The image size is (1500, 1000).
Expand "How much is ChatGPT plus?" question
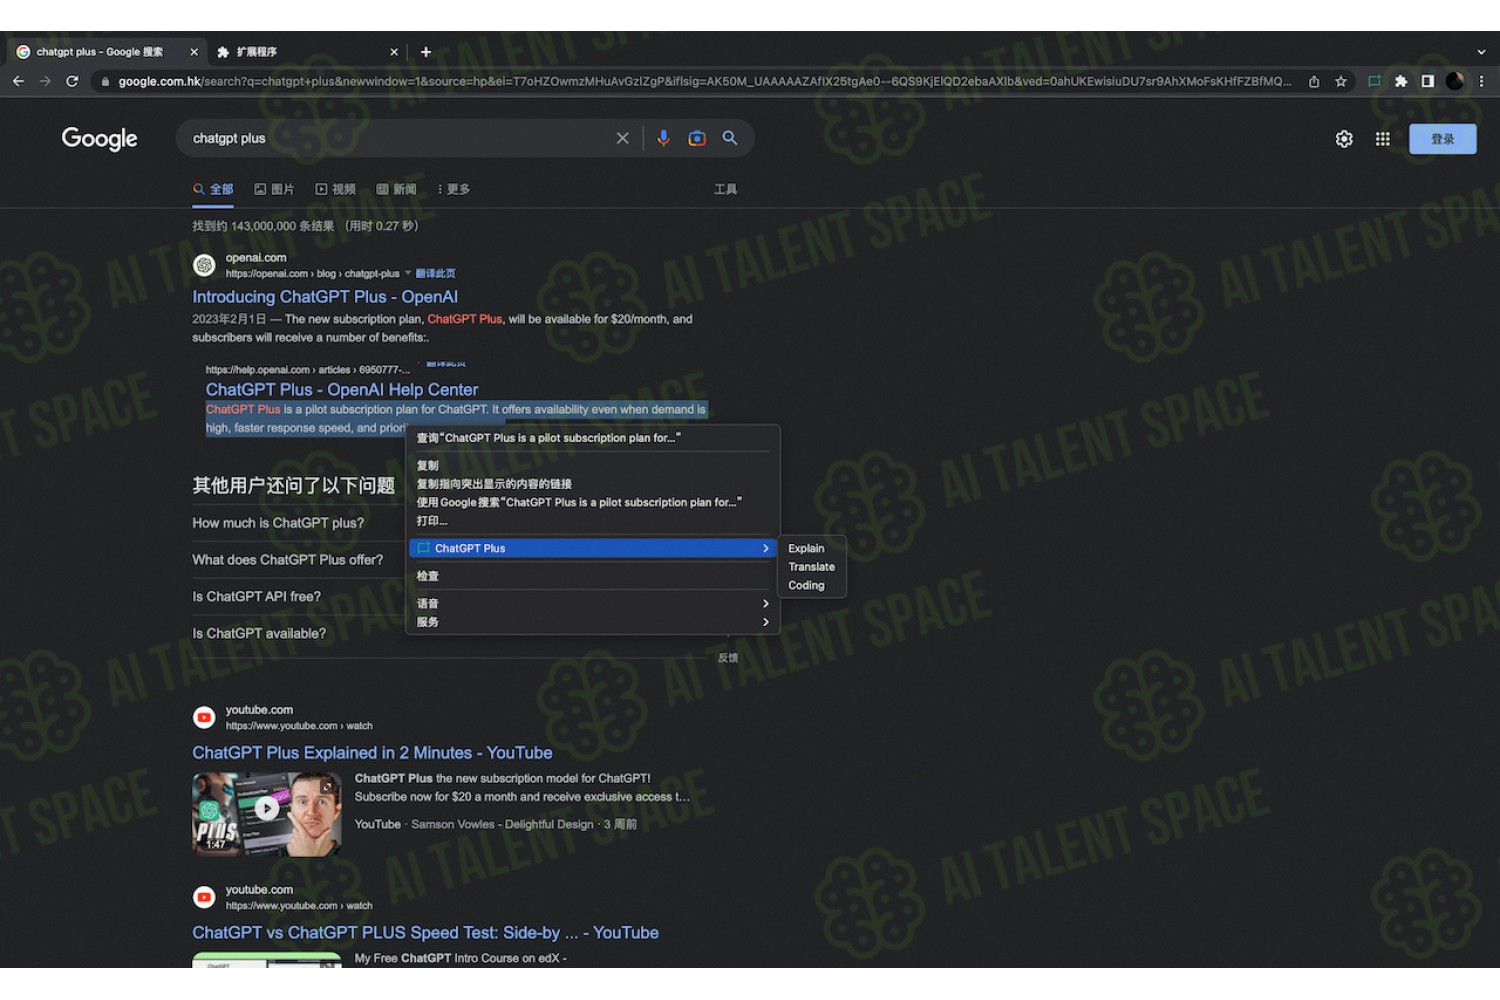(278, 523)
